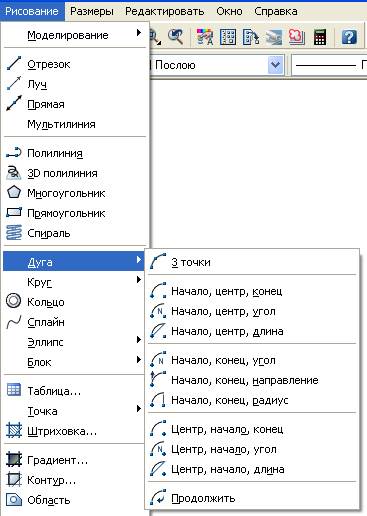Choose arc Начало, конец, радиус
This screenshot has height=516, width=367.
[252, 400]
